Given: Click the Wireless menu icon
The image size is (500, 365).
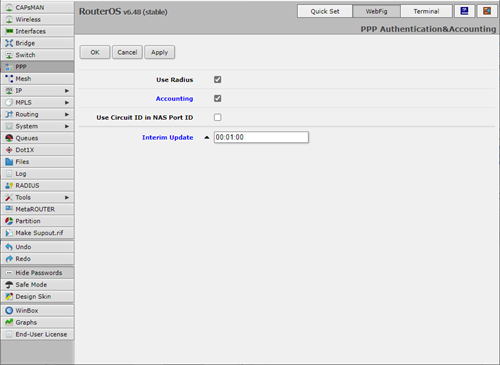Looking at the screenshot, I should [x=9, y=19].
